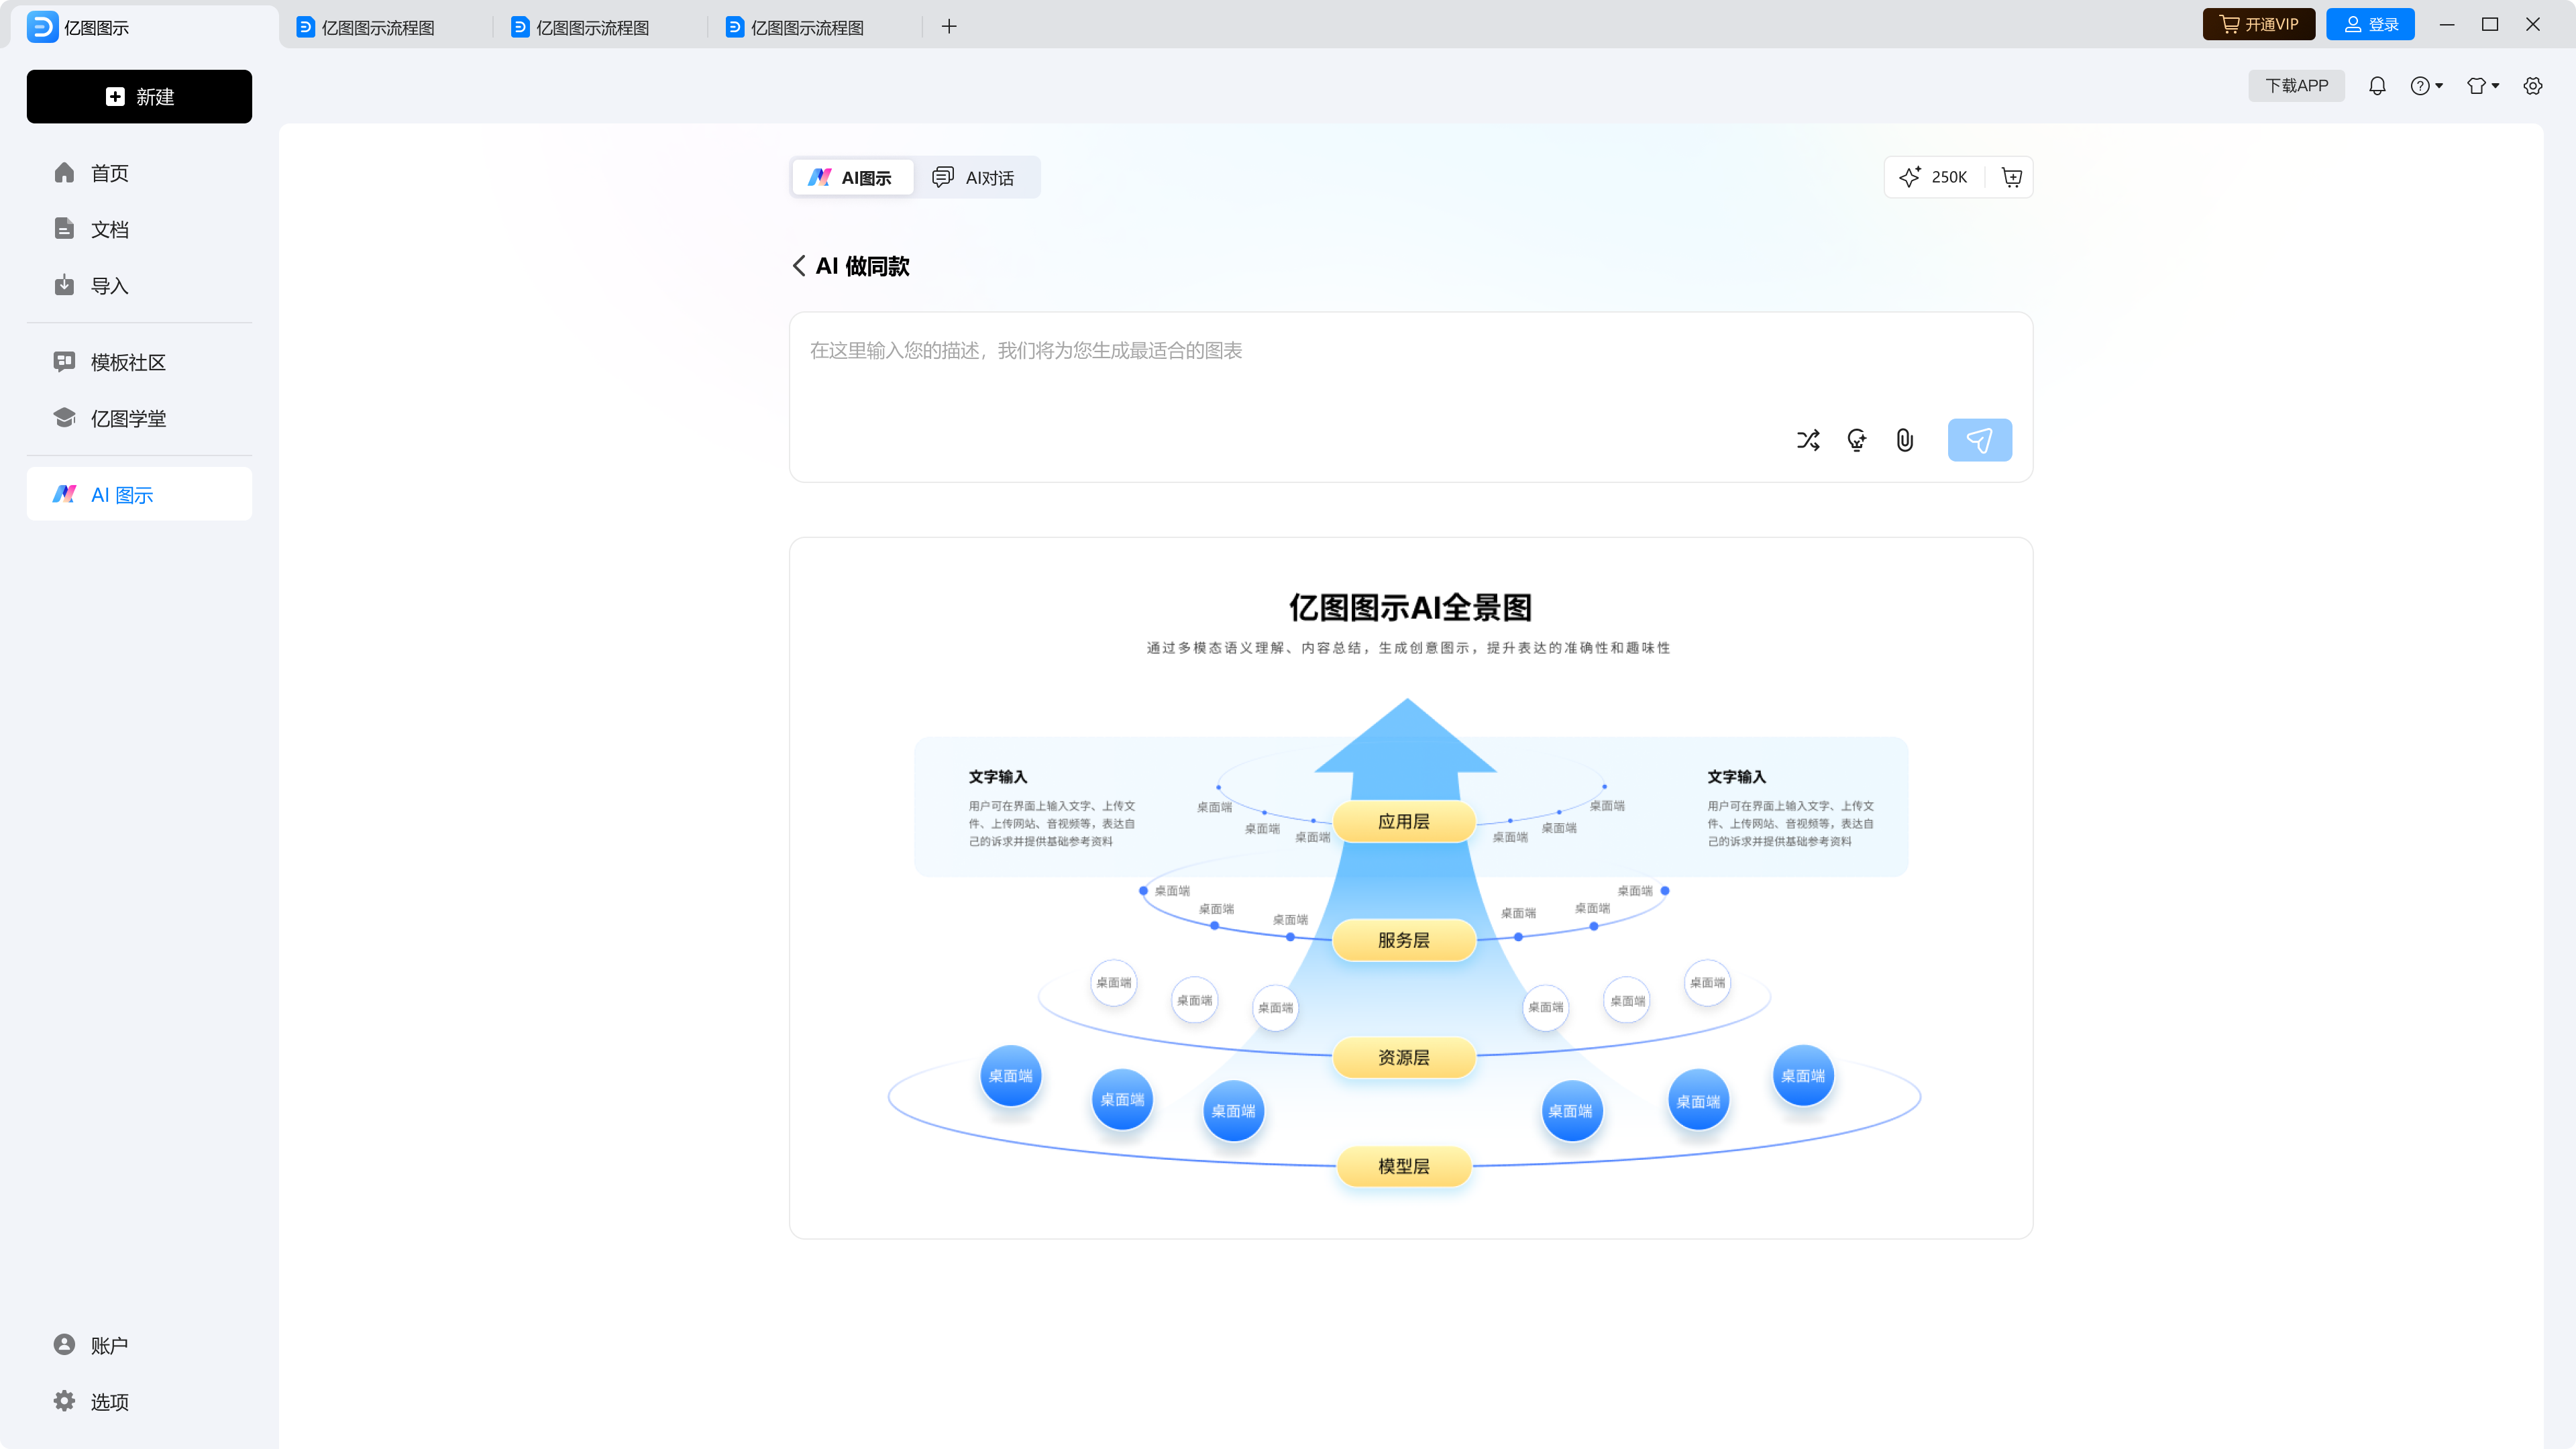Image resolution: width=2576 pixels, height=1449 pixels.
Task: Click the shopping cart purchase icon
Action: tap(2012, 177)
